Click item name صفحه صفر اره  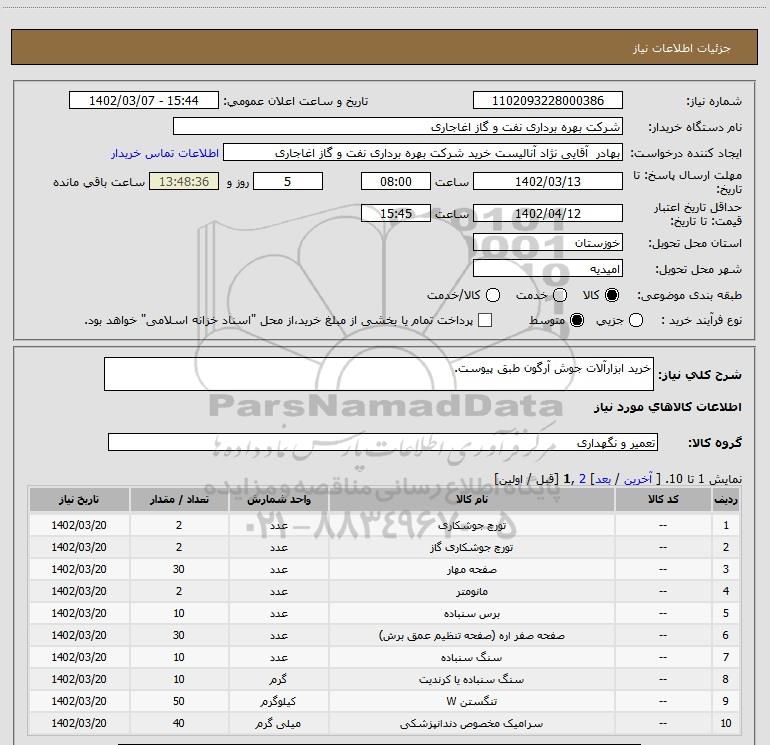pos(471,635)
